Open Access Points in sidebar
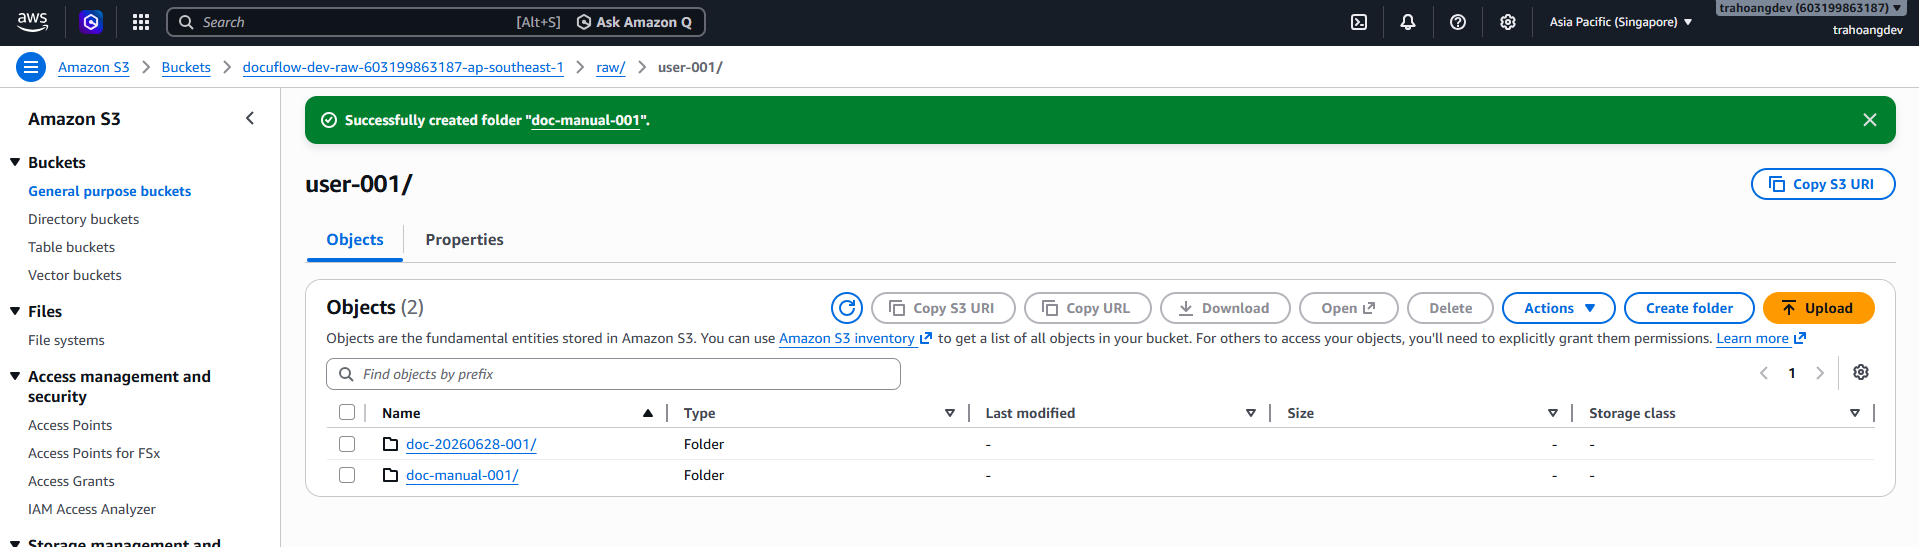Image resolution: width=1919 pixels, height=547 pixels. (x=70, y=425)
